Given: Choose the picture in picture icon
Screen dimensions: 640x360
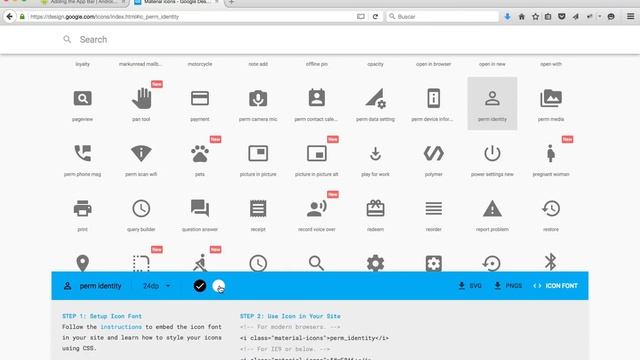Looking at the screenshot, I should tap(258, 153).
